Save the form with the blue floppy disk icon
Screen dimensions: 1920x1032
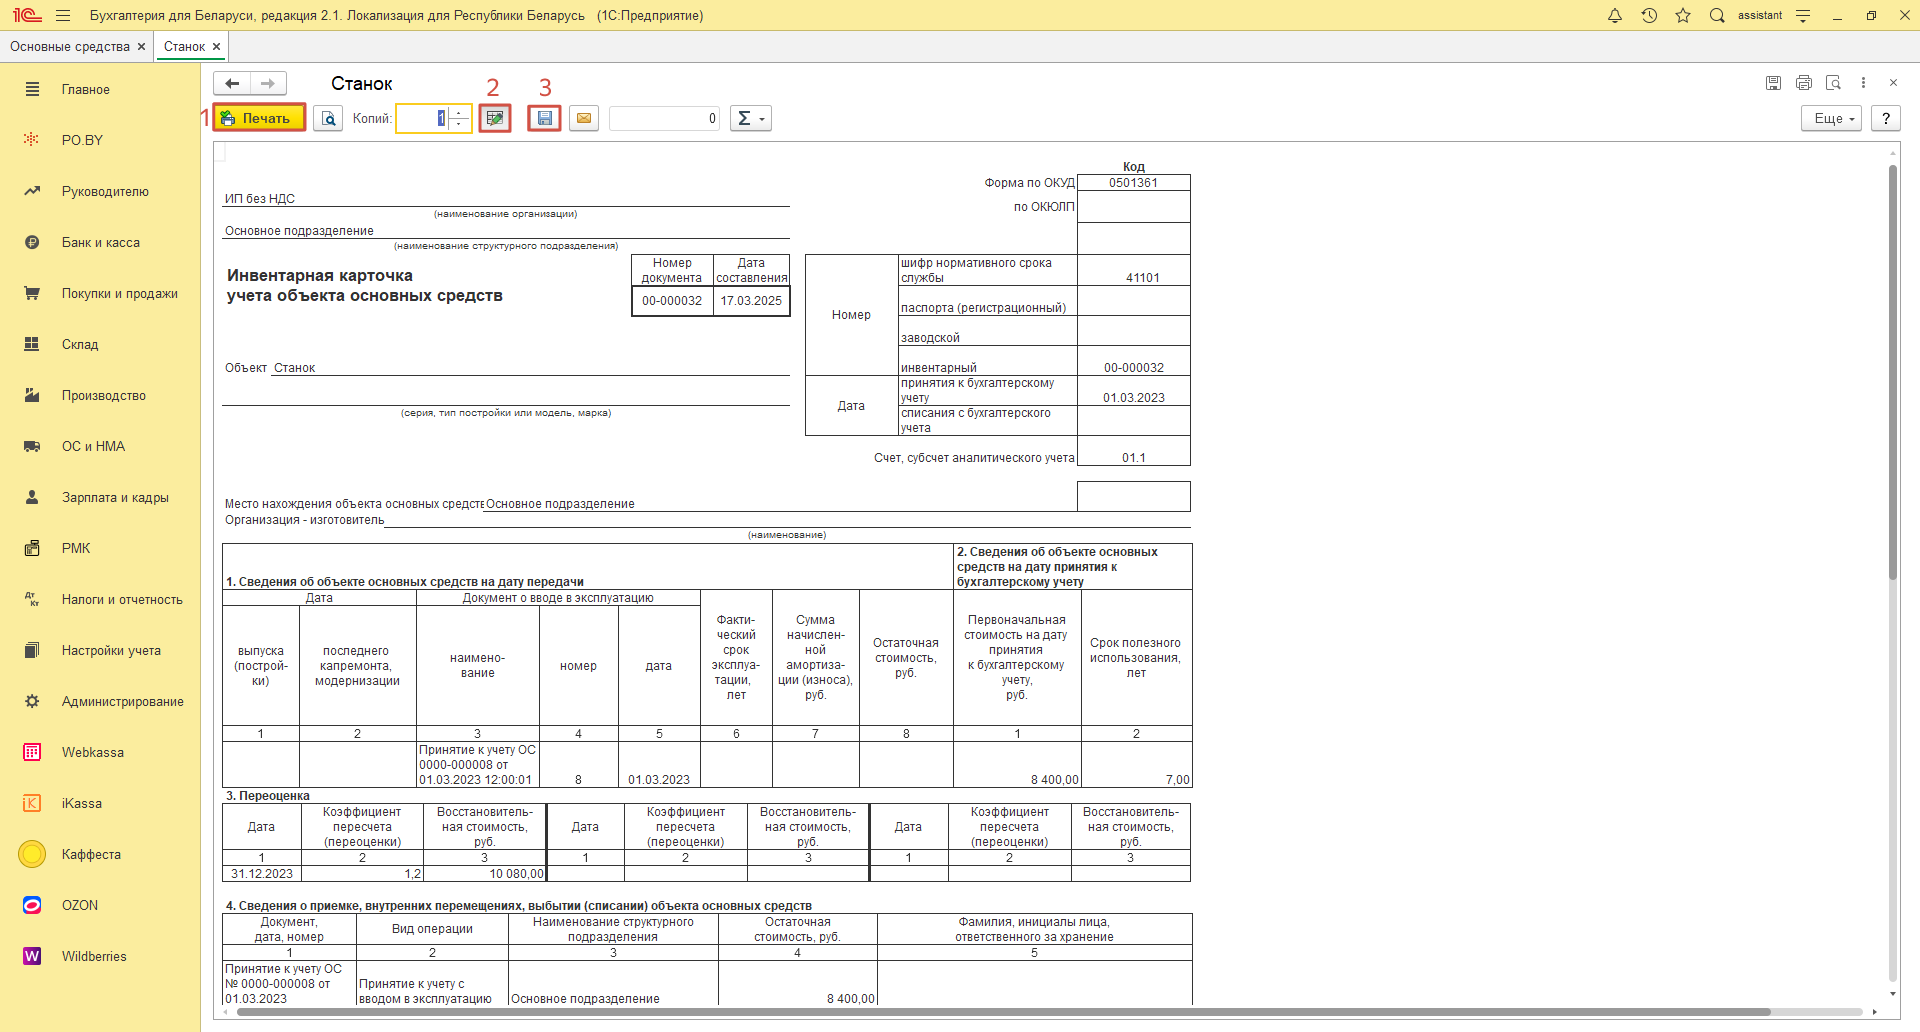(544, 118)
